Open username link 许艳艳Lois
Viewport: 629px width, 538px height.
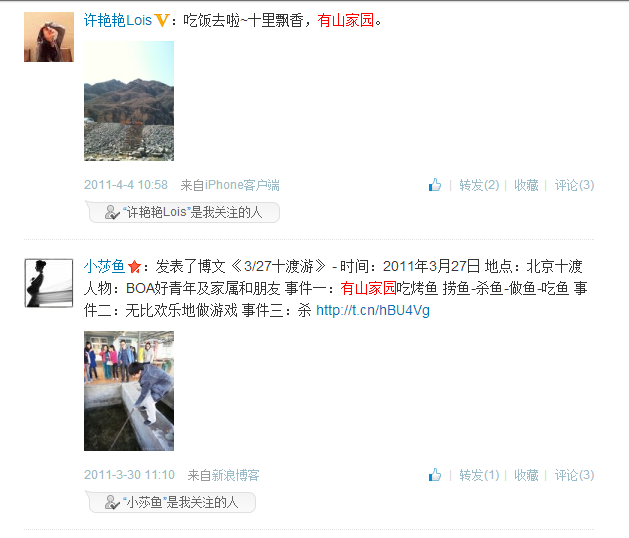pyautogui.click(x=118, y=20)
